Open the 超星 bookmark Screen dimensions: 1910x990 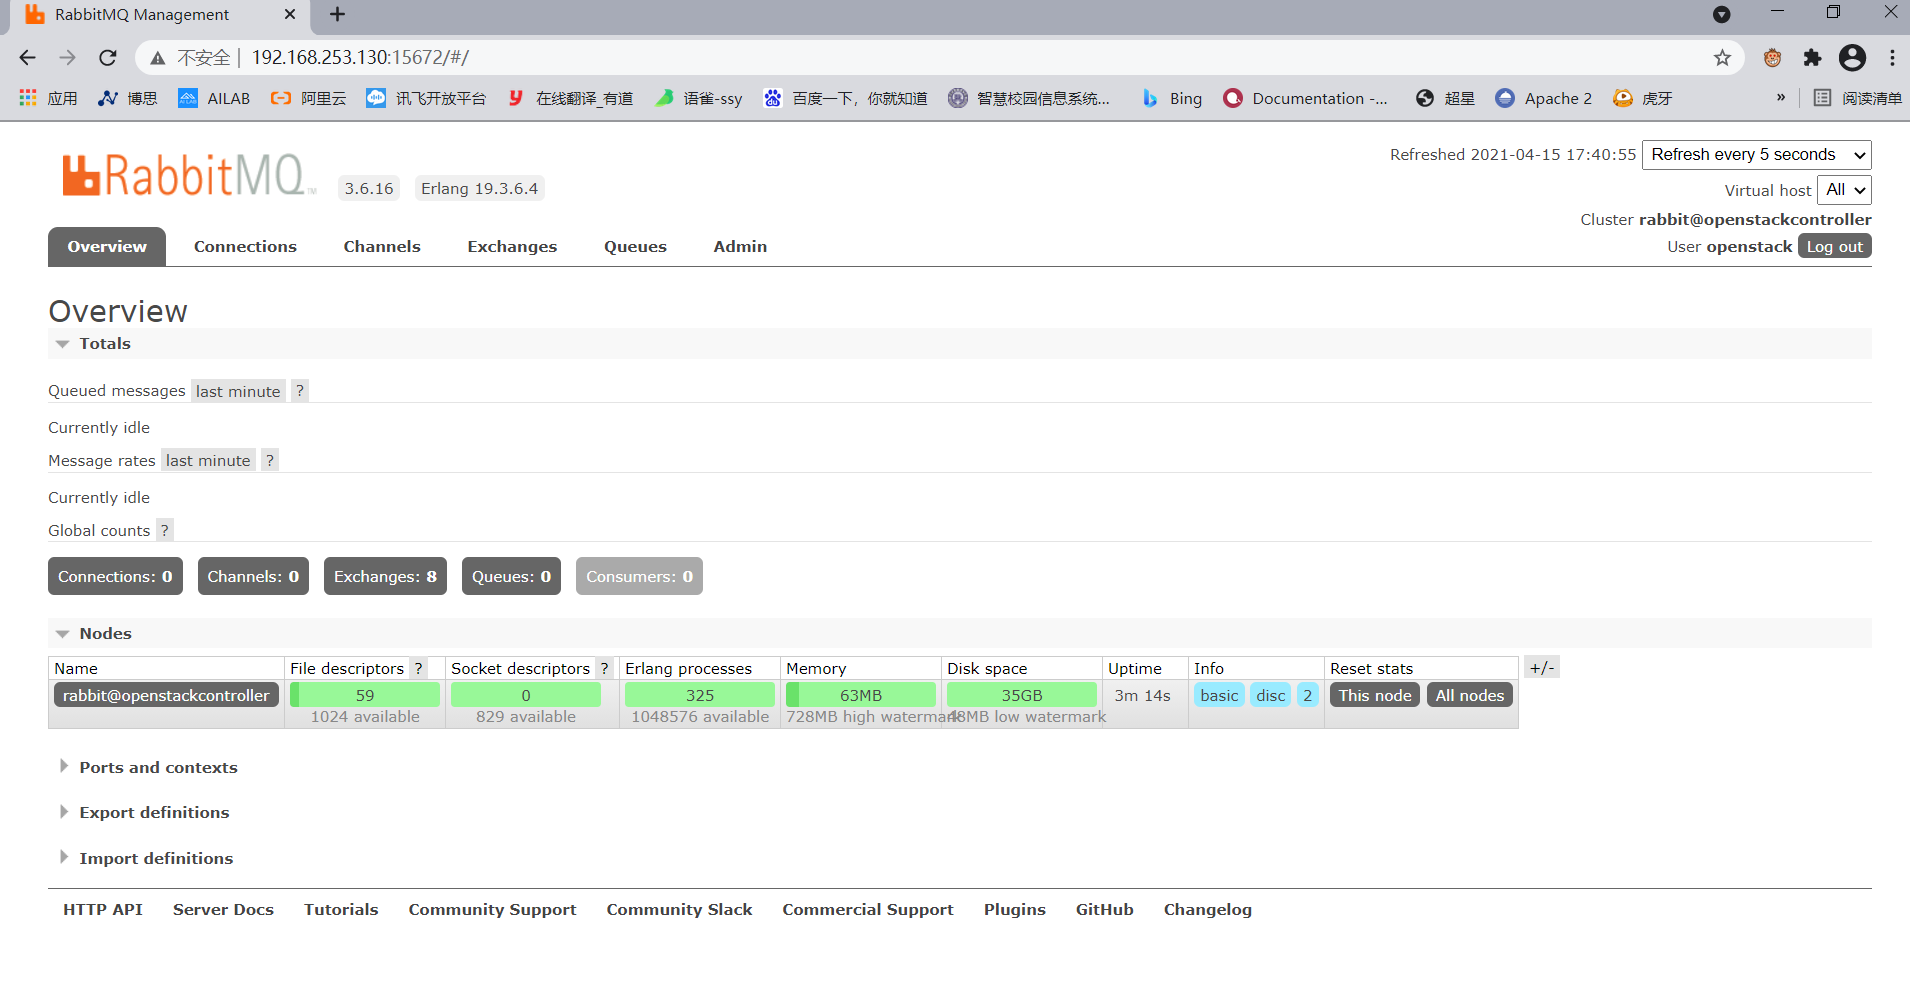(x=1445, y=98)
